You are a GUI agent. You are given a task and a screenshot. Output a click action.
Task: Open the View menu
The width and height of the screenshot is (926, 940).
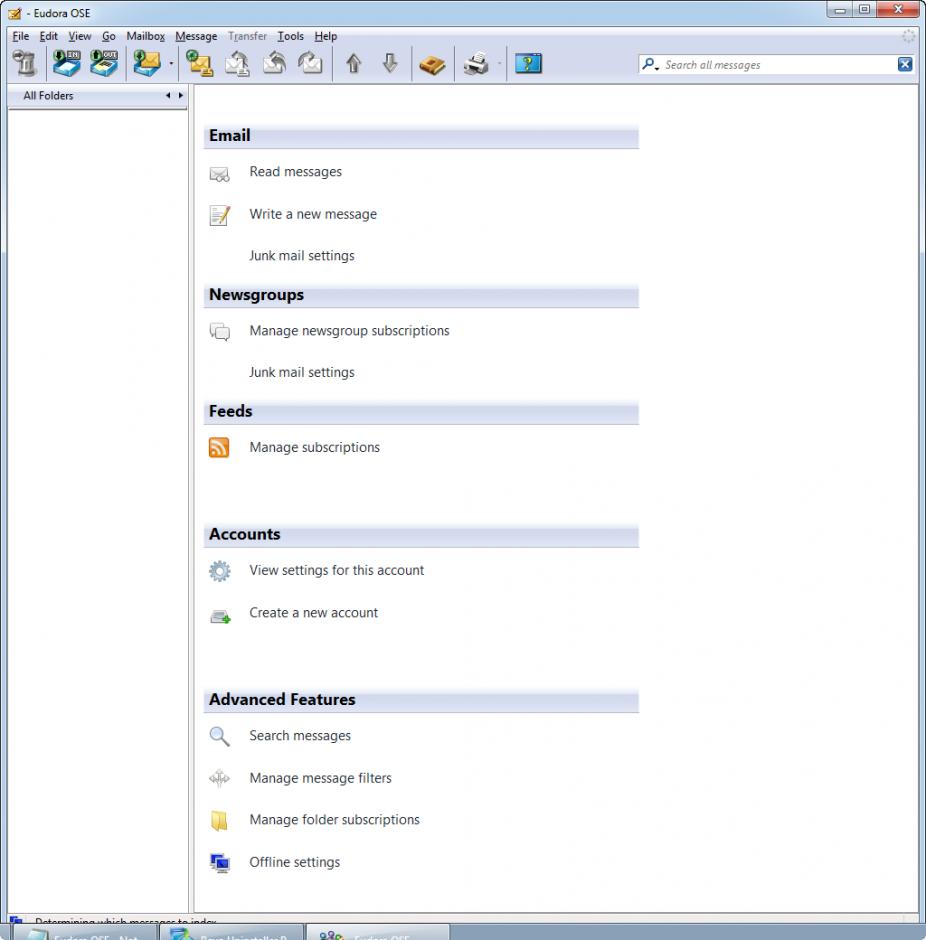(x=80, y=36)
